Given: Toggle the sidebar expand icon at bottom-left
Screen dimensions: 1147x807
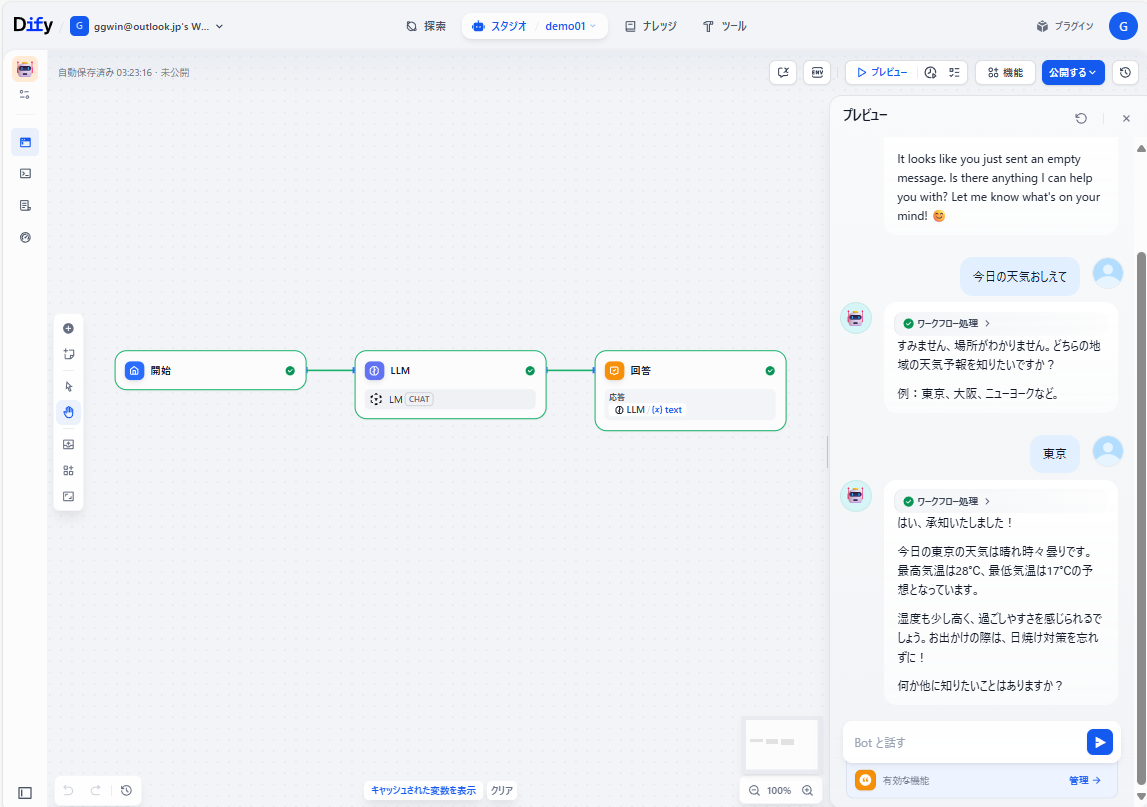Looking at the screenshot, I should click(x=25, y=792).
